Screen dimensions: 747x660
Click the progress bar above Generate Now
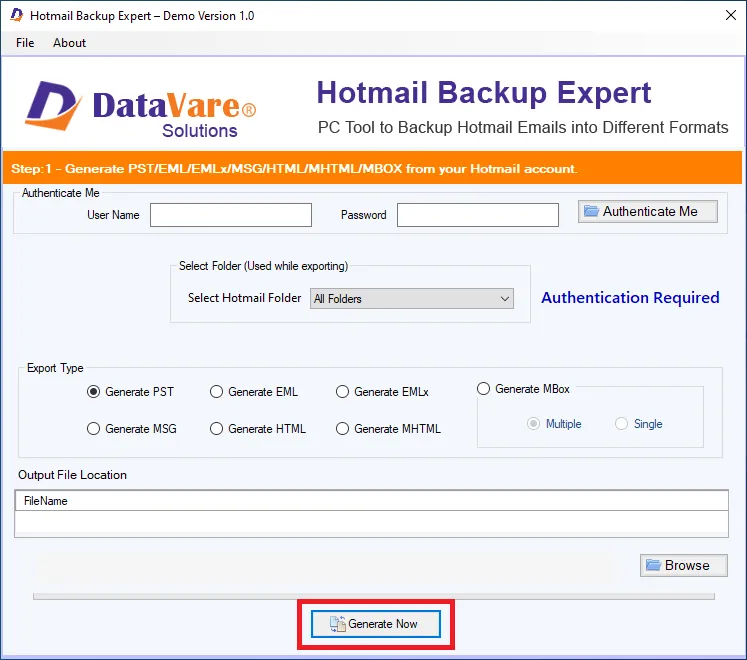coord(374,597)
